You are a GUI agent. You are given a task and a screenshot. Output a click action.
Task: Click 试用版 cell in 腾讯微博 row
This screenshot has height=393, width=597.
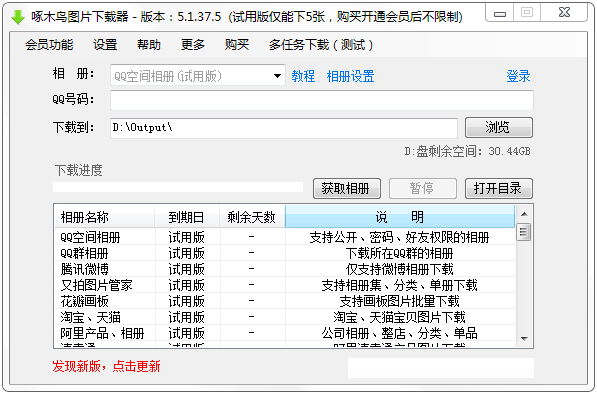187,270
